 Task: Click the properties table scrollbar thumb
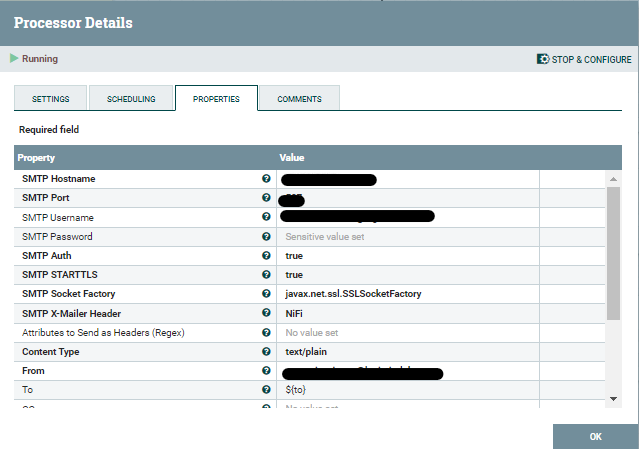[613, 253]
